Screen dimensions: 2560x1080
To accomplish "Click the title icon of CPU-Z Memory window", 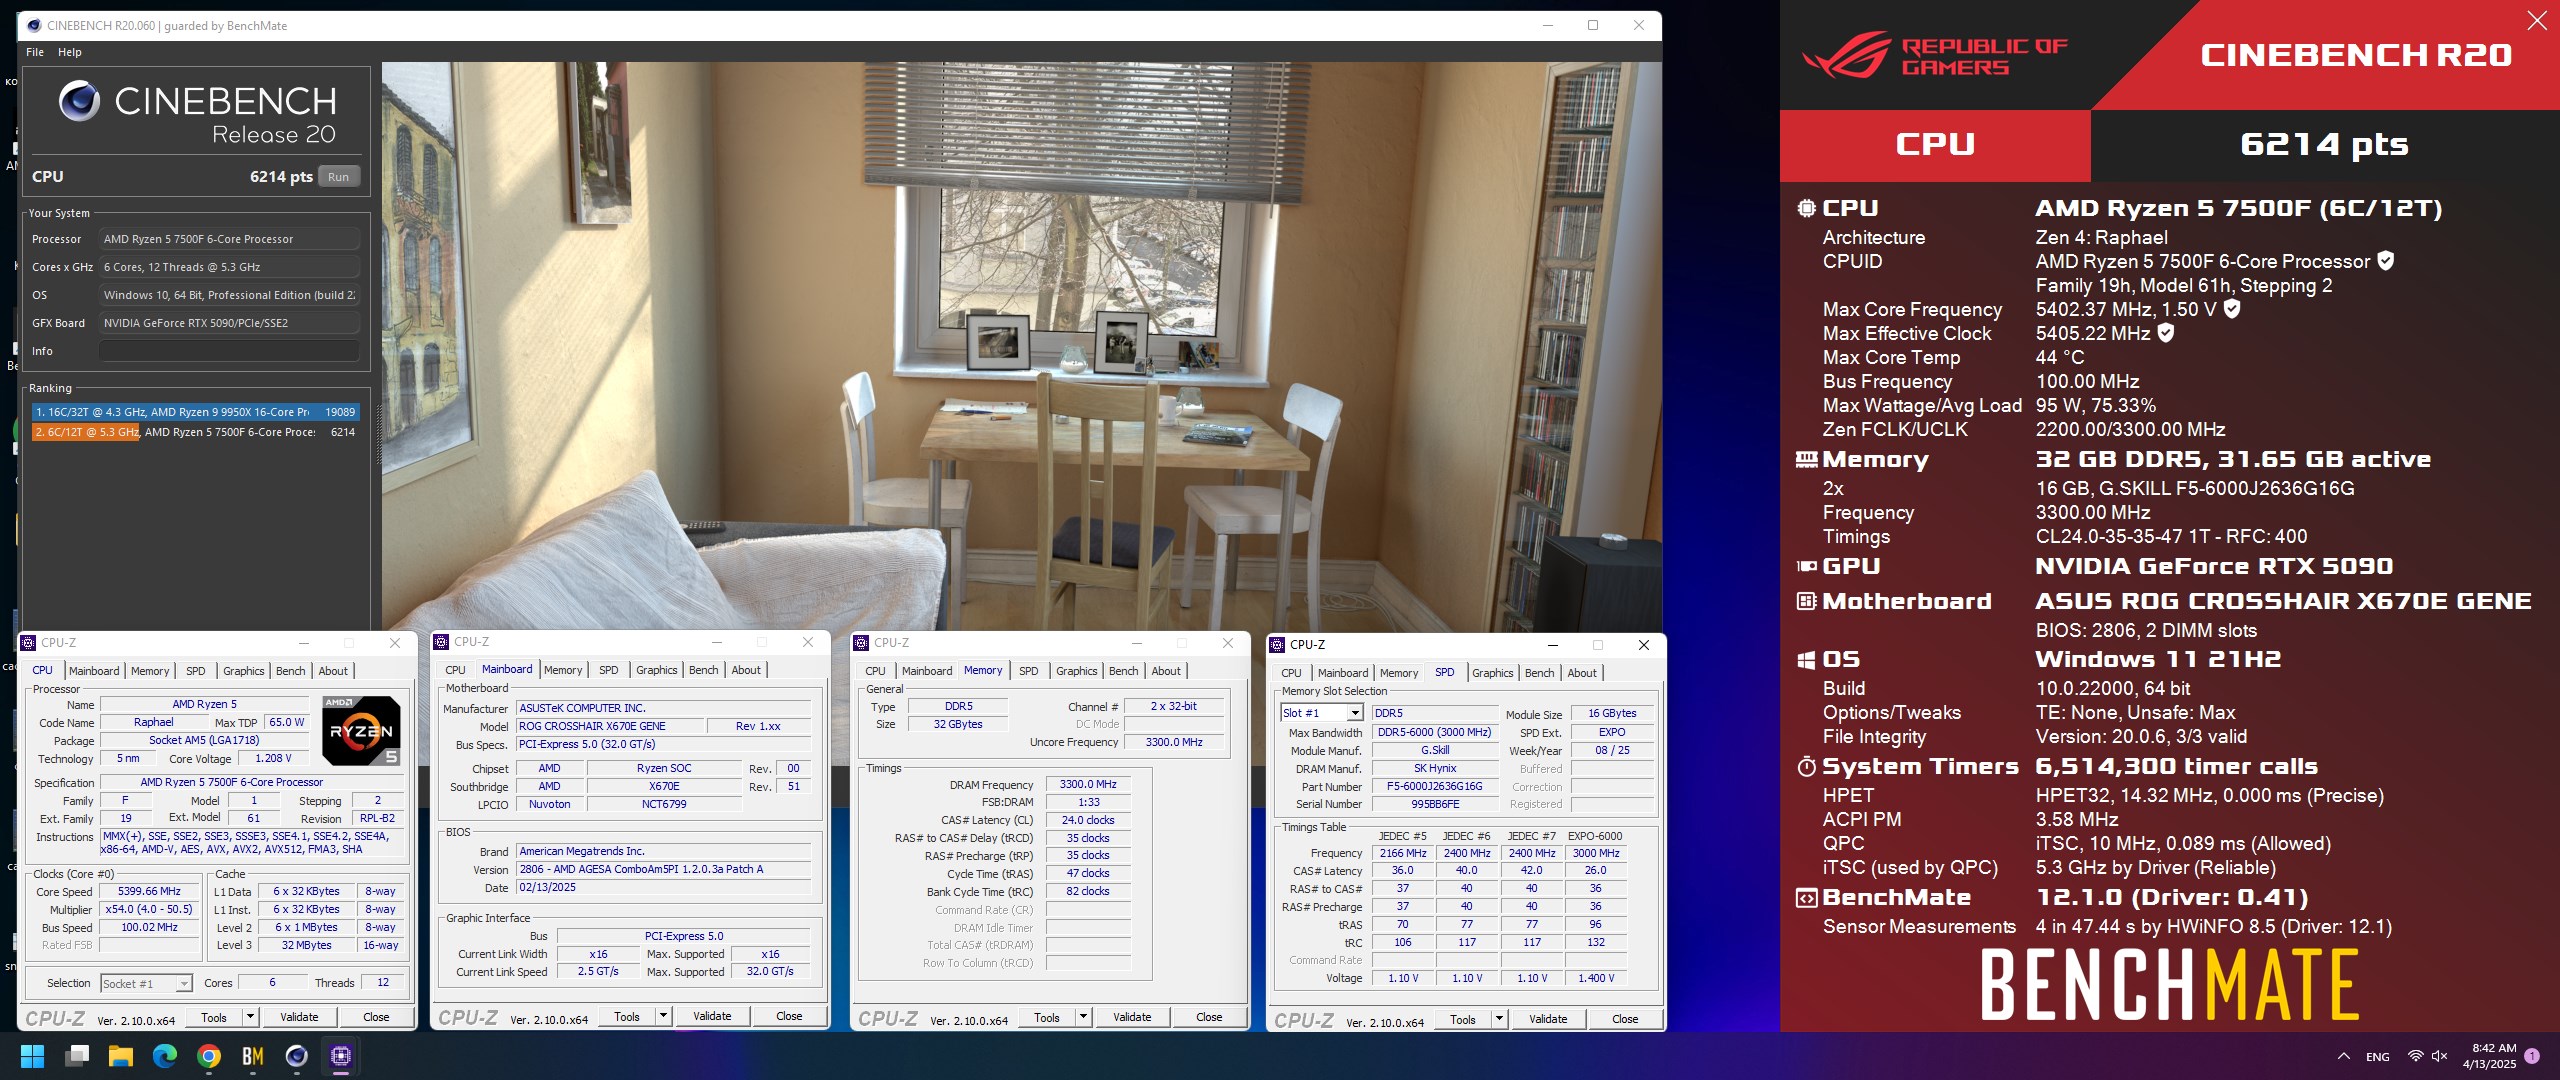I will point(861,643).
